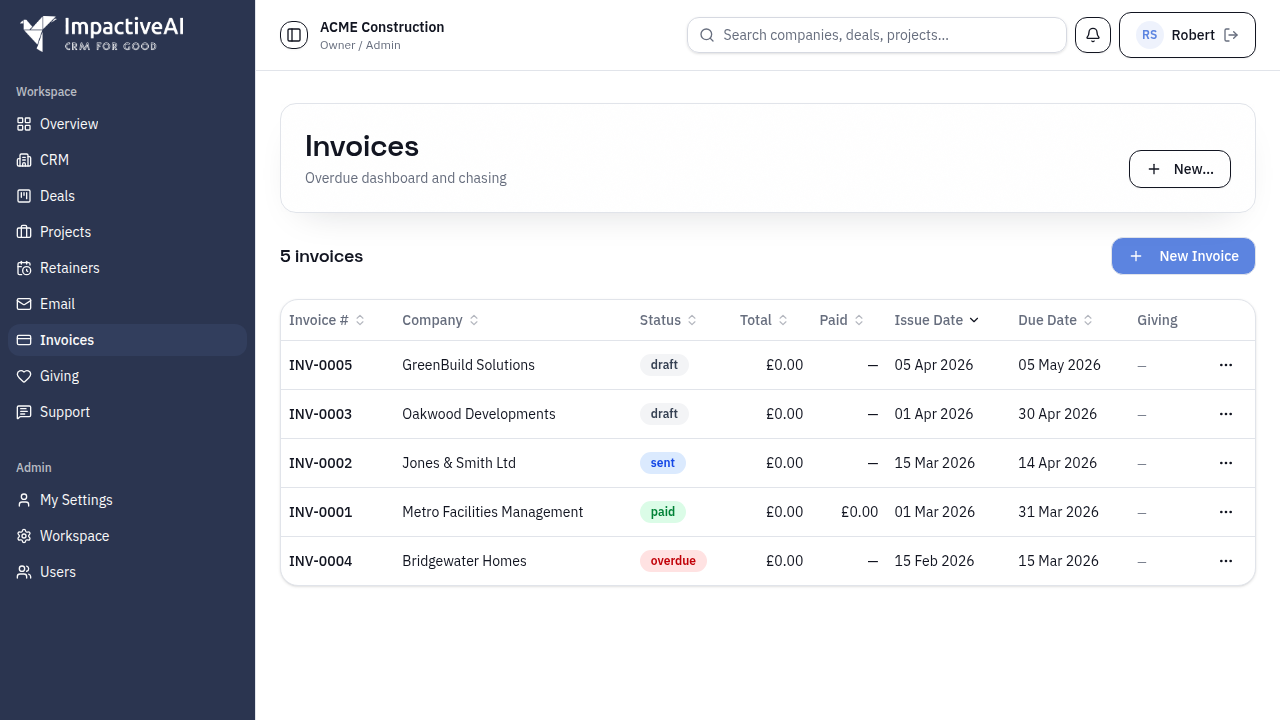The image size is (1280, 720).
Task: Click the Users icon under Admin
Action: pyautogui.click(x=22, y=572)
